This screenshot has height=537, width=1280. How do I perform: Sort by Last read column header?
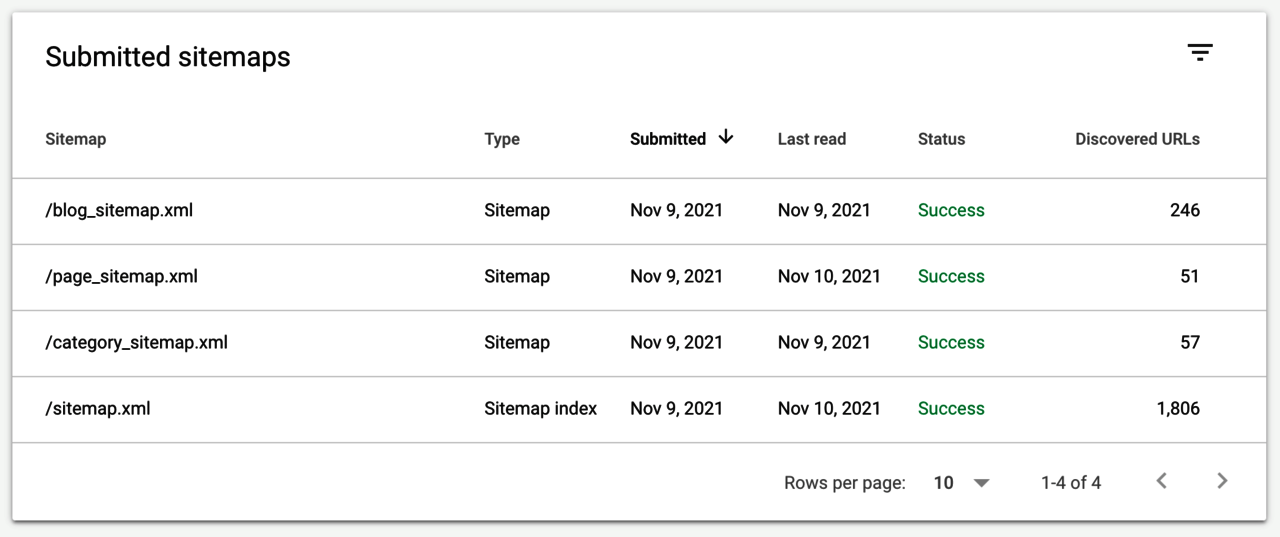click(811, 139)
